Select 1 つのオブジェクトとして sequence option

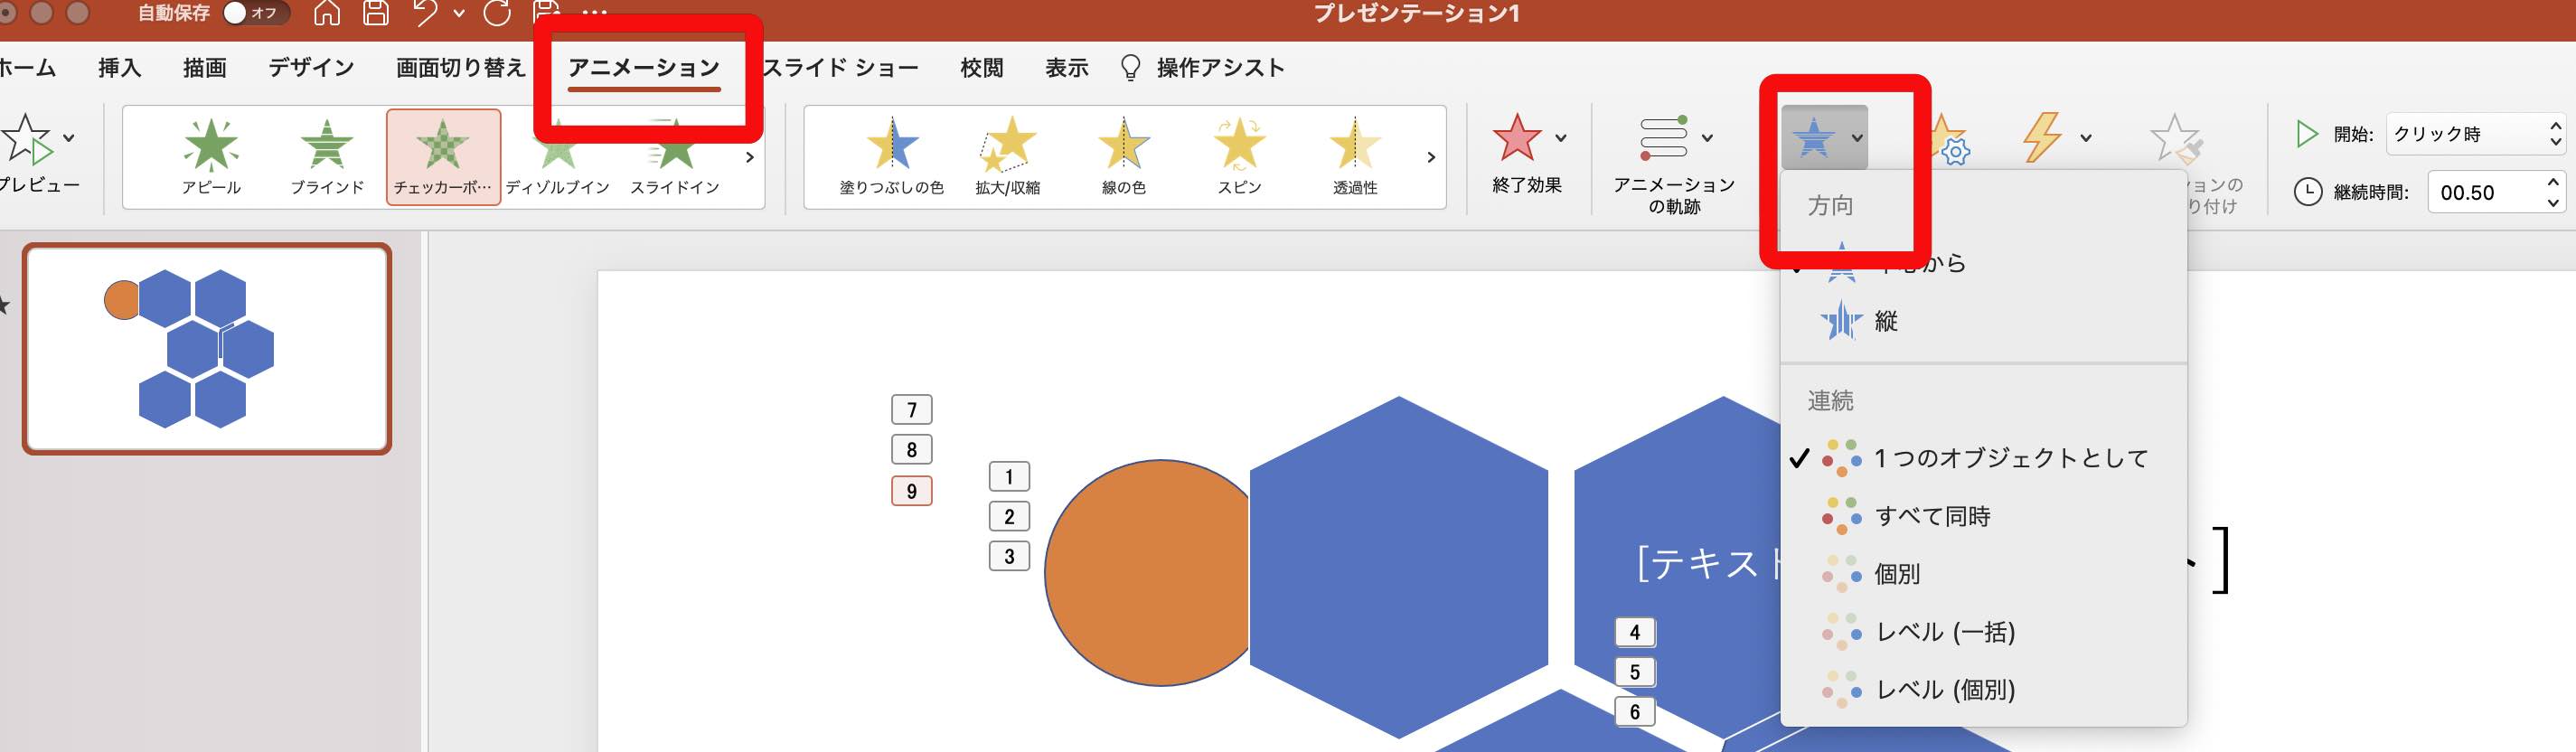pyautogui.click(x=1984, y=458)
